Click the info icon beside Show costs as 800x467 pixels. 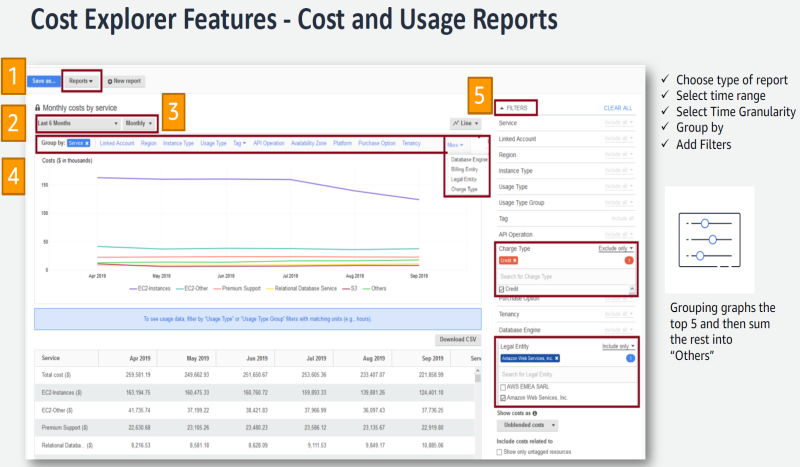535,413
